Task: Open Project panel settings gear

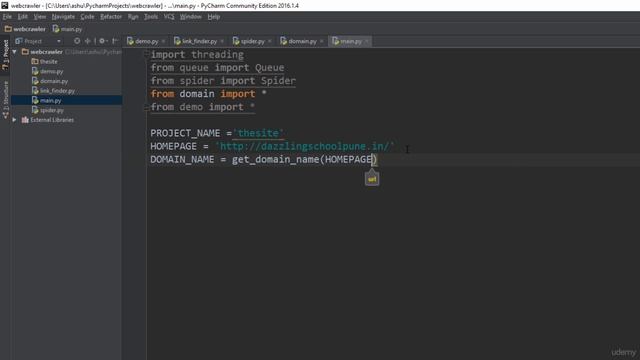Action: [102, 41]
